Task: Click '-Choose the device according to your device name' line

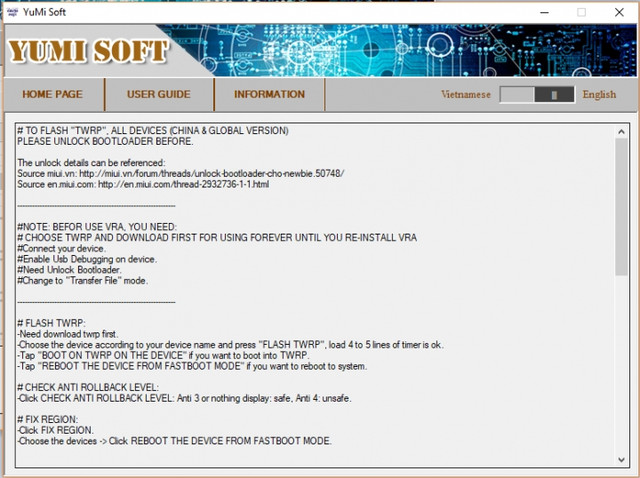Action: (231, 345)
